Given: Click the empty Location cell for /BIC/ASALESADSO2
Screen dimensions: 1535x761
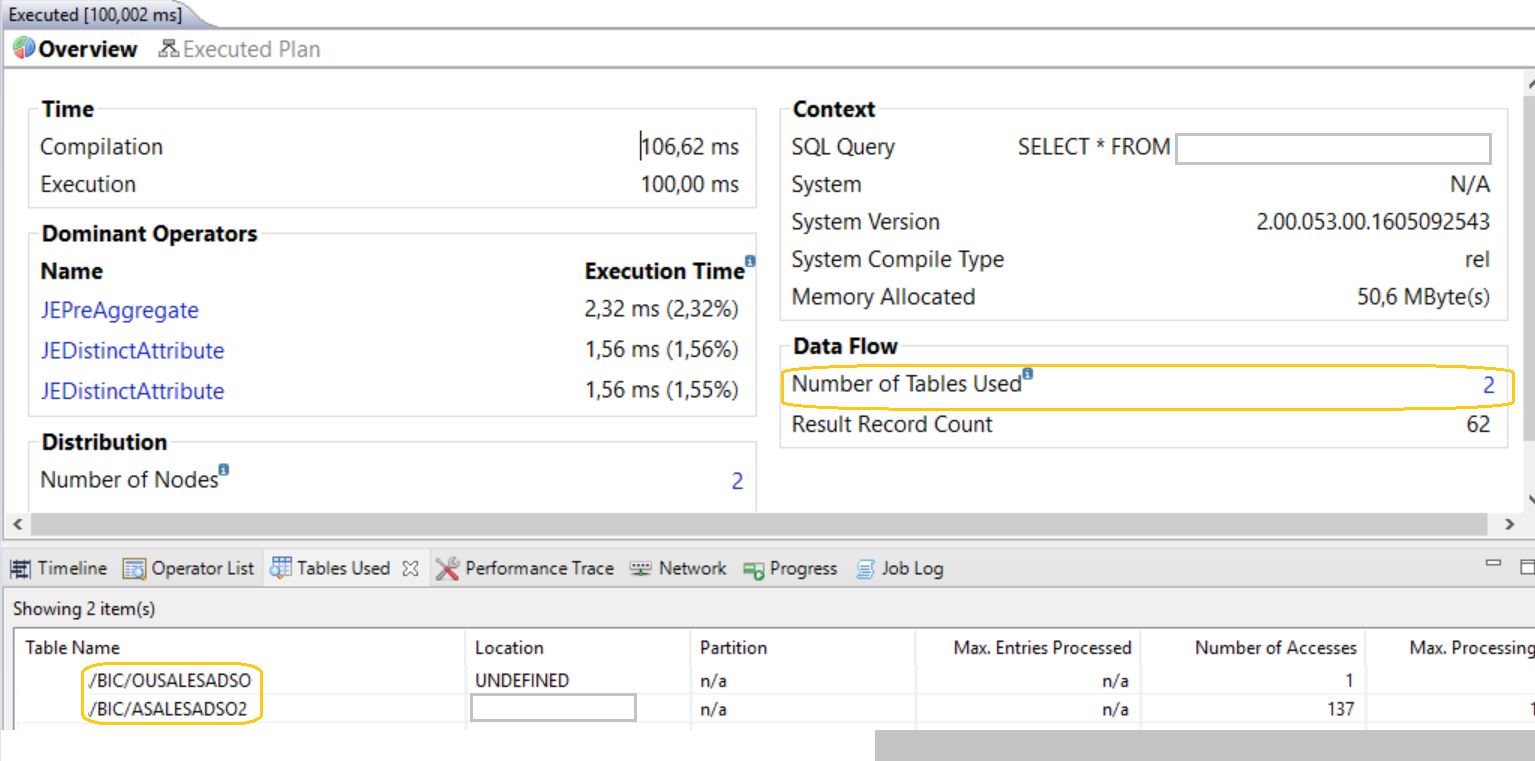Looking at the screenshot, I should pos(553,708).
